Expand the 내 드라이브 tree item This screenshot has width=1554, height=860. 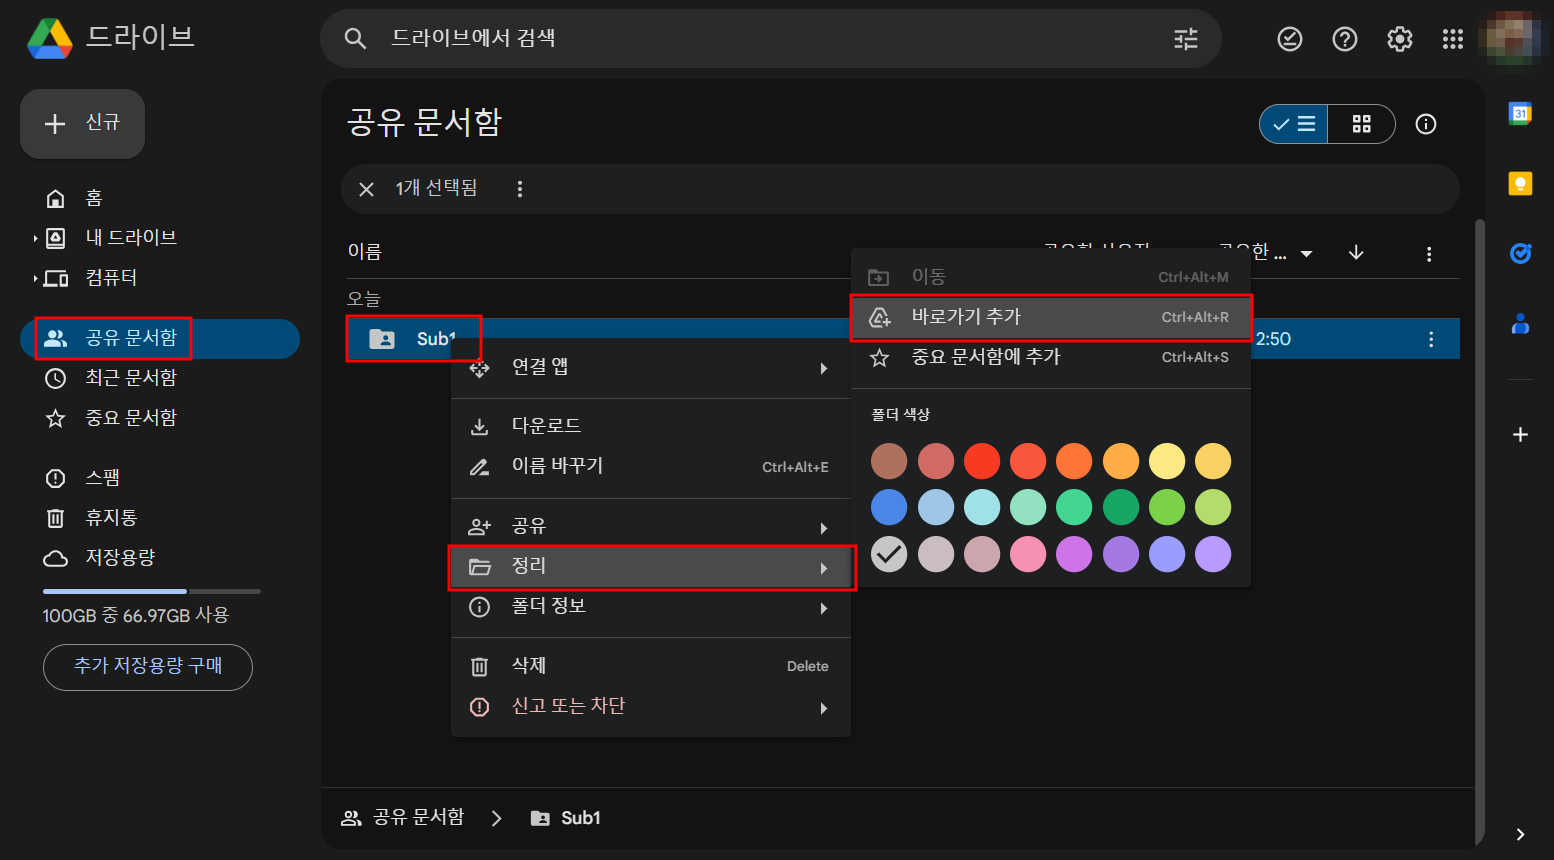point(36,237)
